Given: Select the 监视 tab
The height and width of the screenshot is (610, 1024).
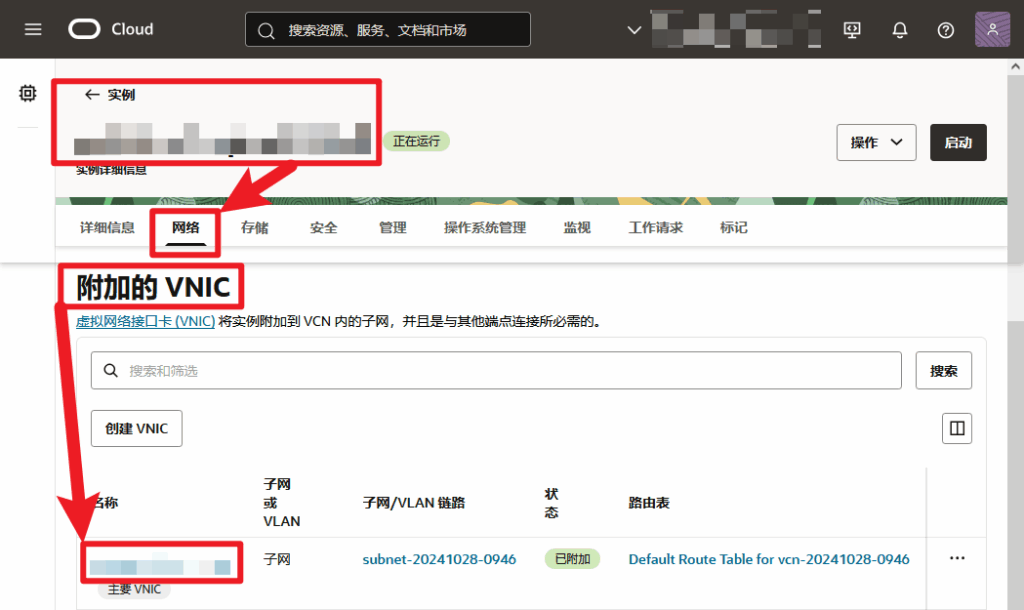Looking at the screenshot, I should (577, 227).
